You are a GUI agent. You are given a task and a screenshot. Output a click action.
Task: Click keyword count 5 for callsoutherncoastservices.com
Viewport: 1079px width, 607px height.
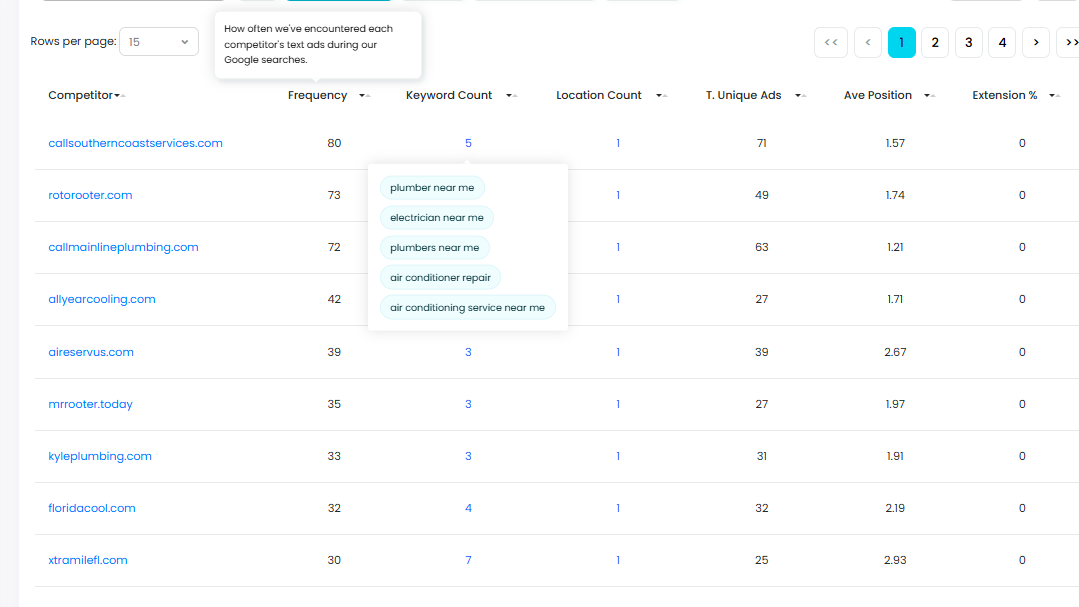(468, 143)
